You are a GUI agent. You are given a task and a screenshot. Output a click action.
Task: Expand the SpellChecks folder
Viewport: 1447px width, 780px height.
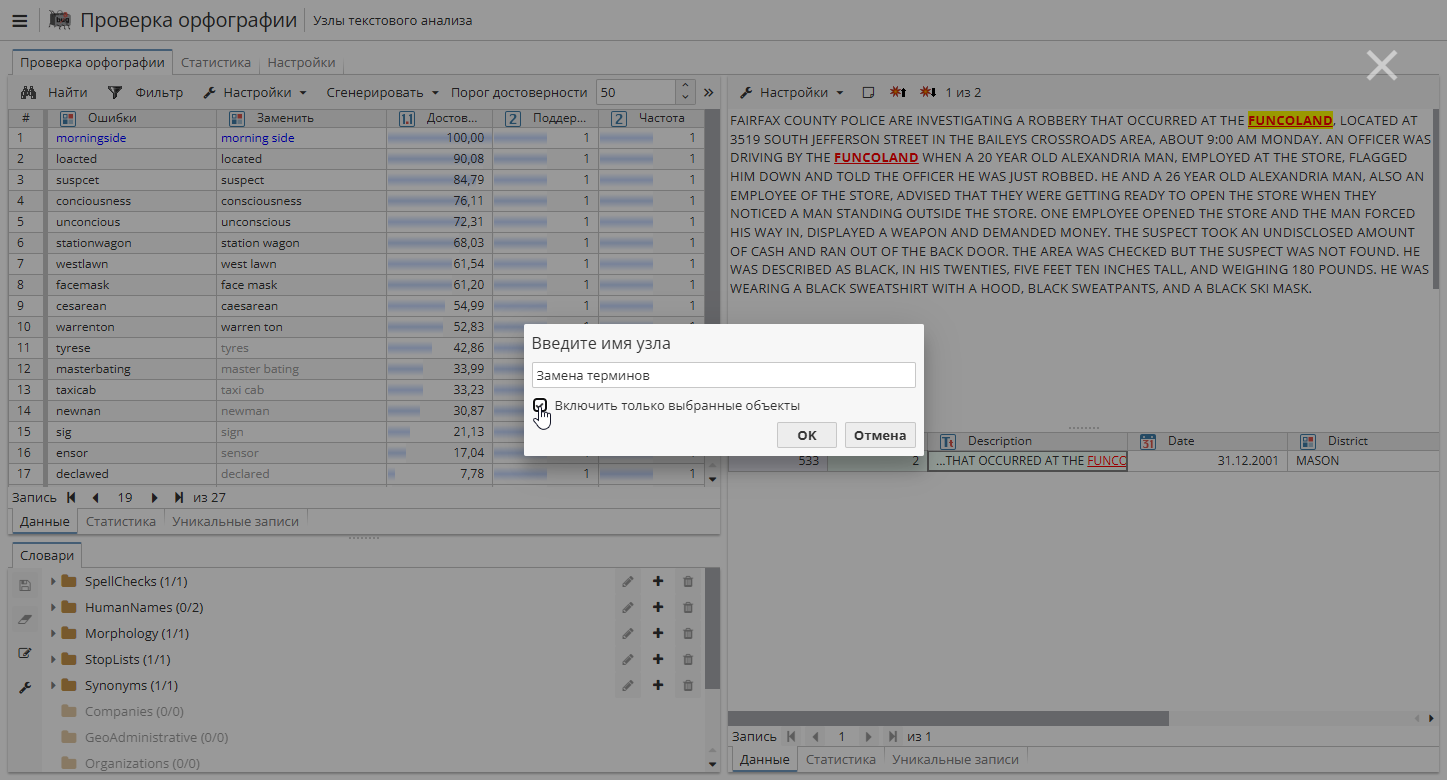53,581
